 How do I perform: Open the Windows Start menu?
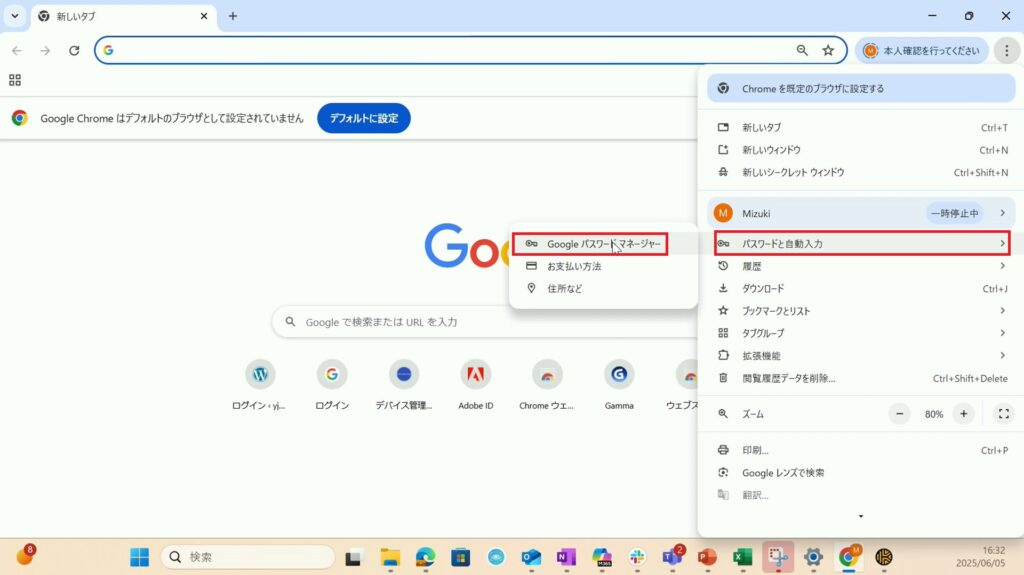click(139, 557)
